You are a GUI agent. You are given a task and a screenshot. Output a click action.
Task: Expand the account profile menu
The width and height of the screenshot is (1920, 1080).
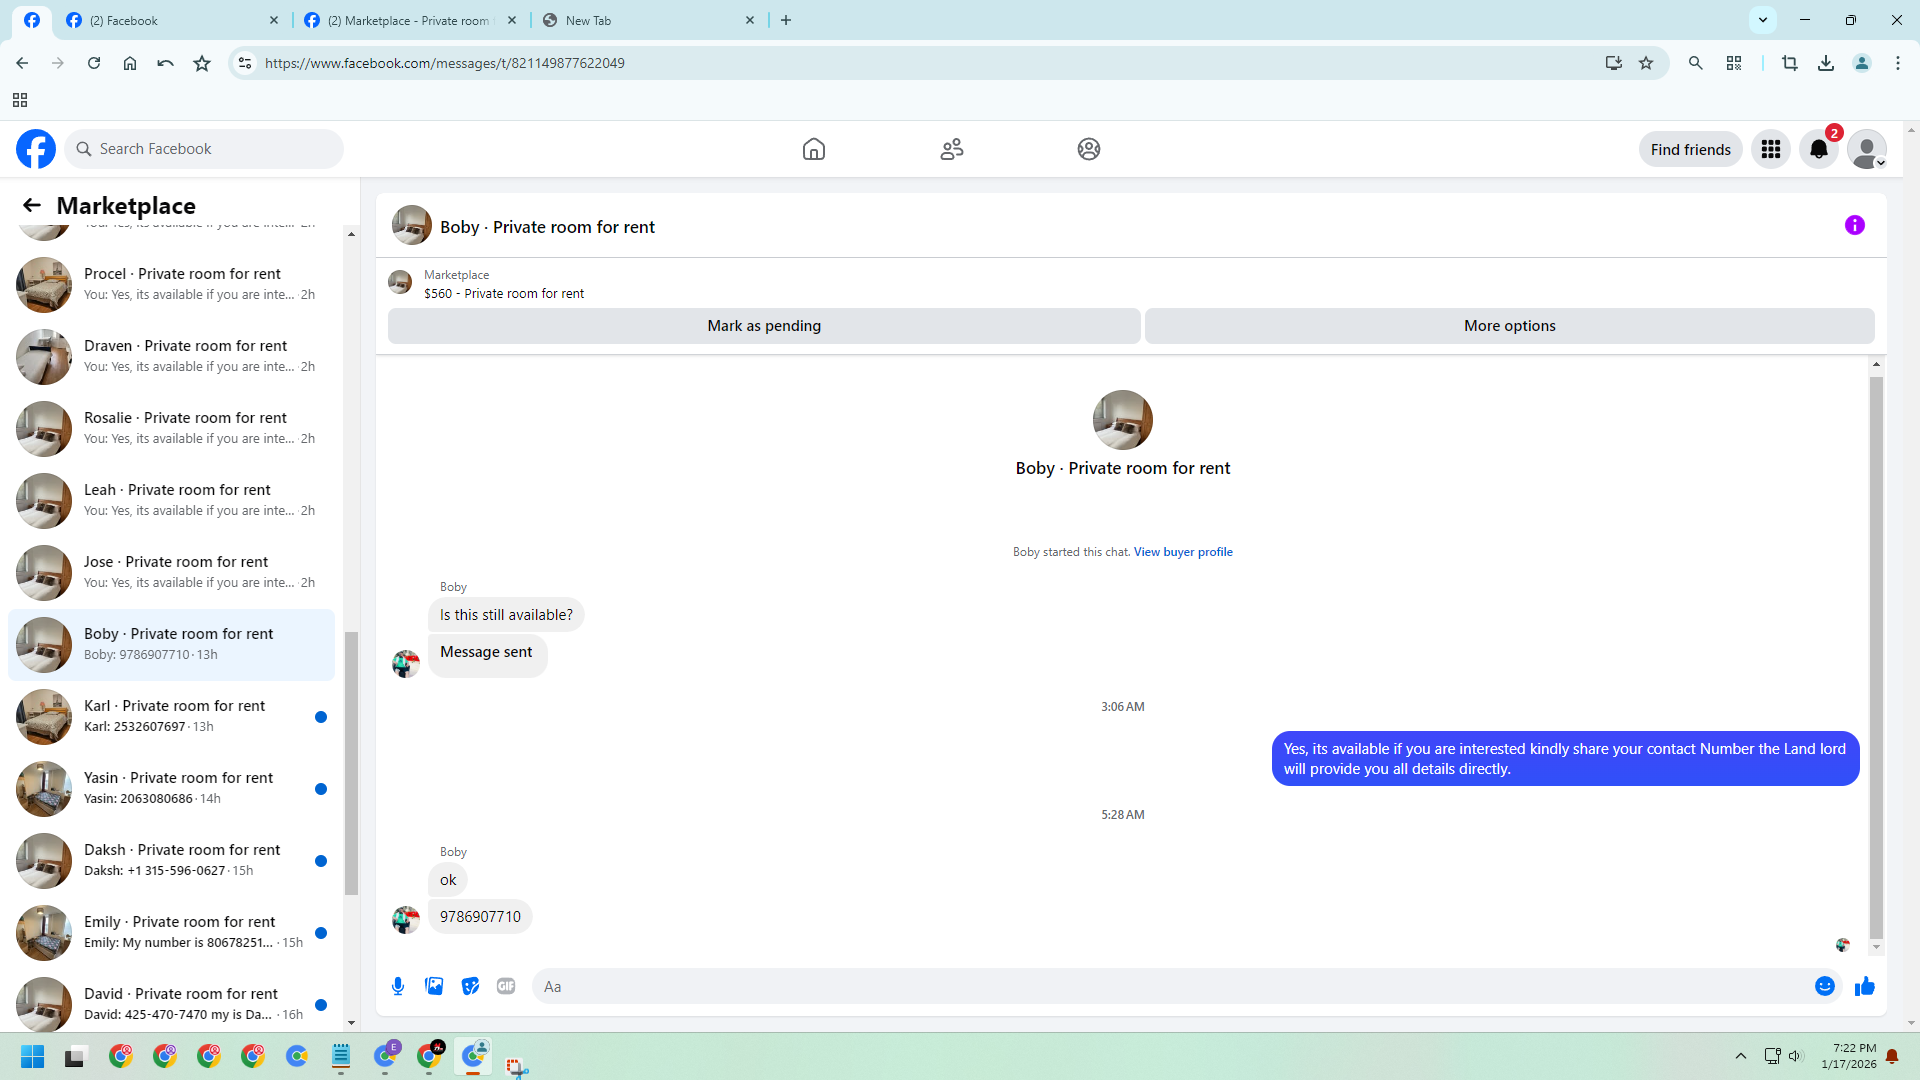click(1866, 149)
